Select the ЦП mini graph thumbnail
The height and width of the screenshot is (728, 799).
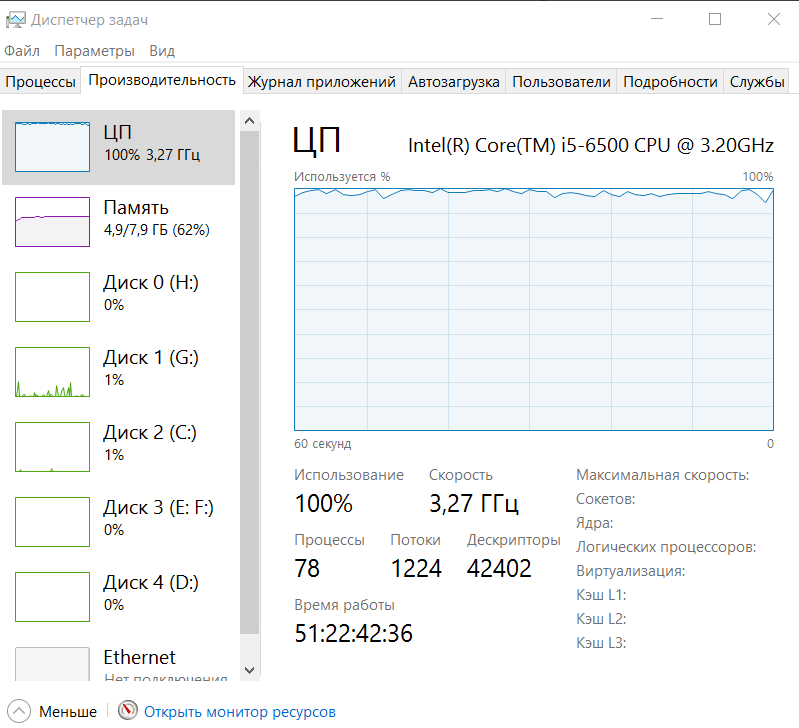pyautogui.click(x=52, y=147)
